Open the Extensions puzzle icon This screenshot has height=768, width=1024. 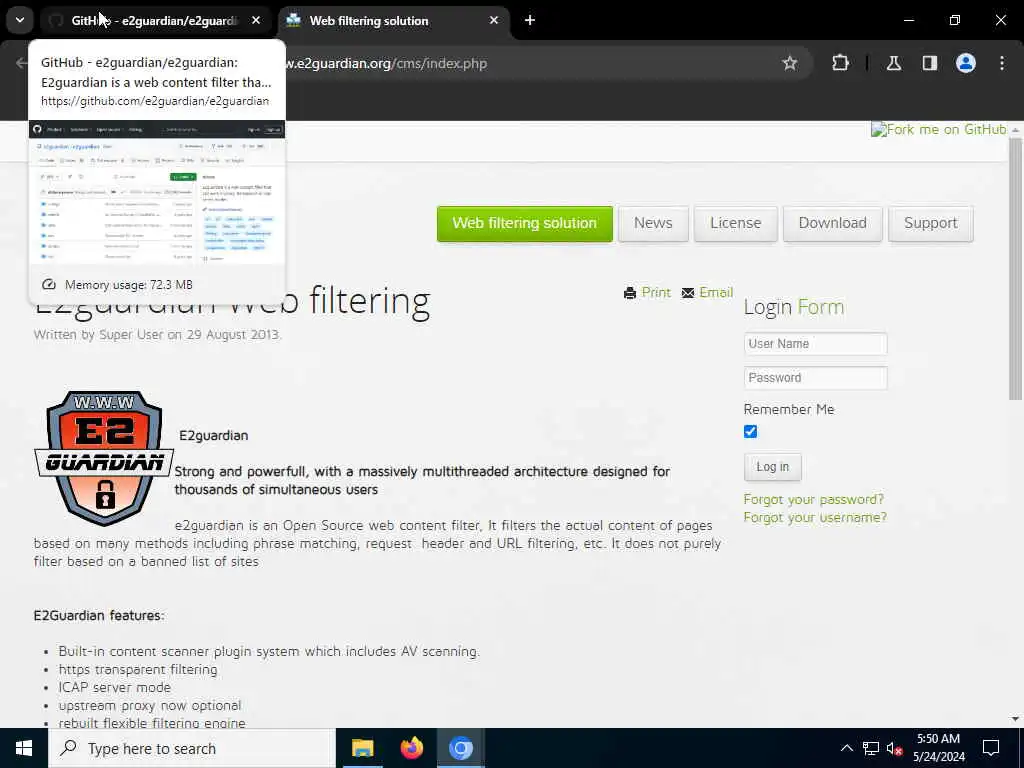[840, 63]
